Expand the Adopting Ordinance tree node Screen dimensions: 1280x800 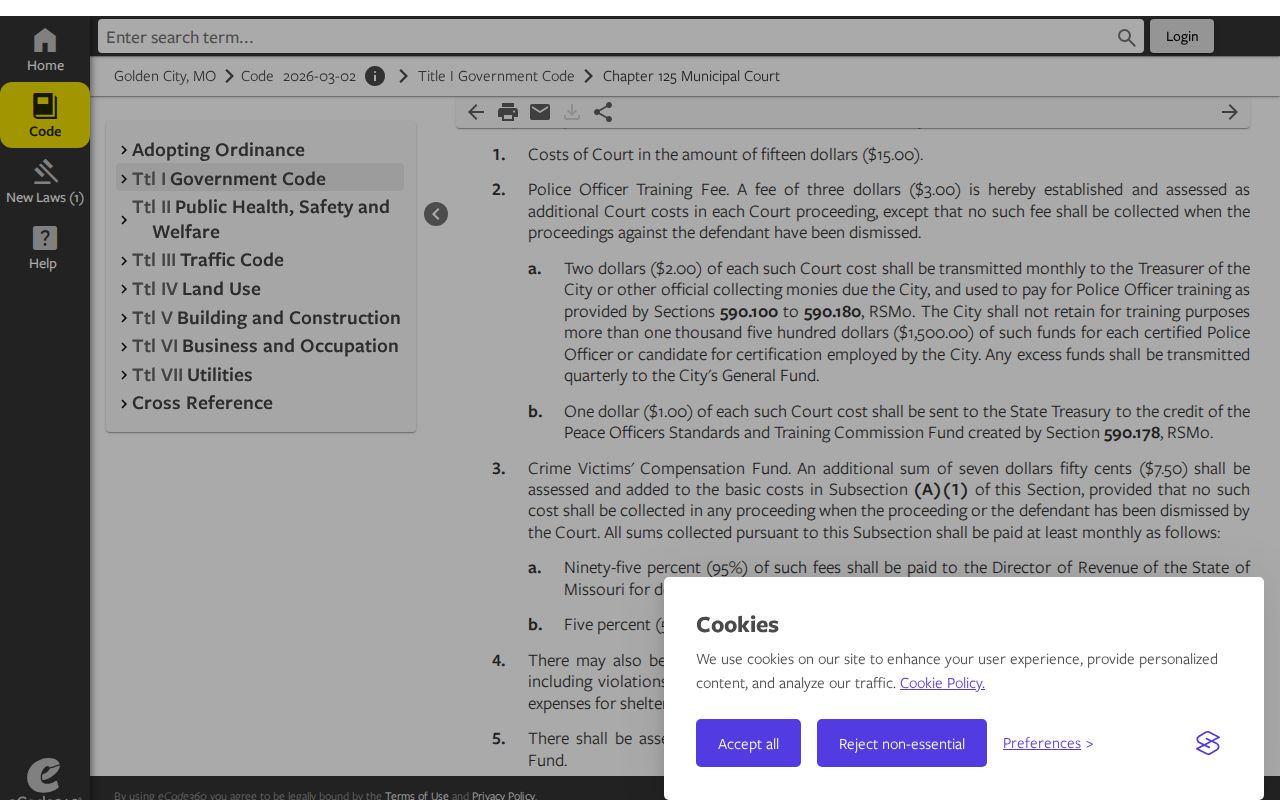point(124,150)
